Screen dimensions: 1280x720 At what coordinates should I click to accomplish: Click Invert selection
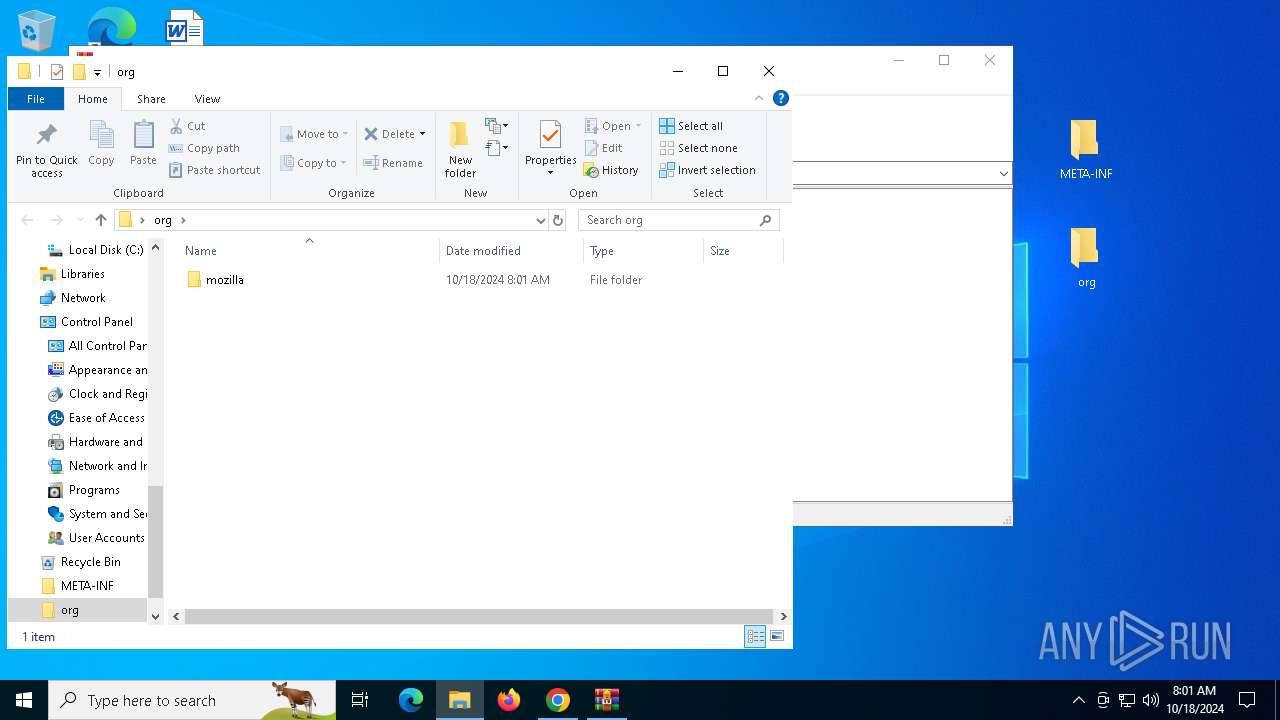707,170
